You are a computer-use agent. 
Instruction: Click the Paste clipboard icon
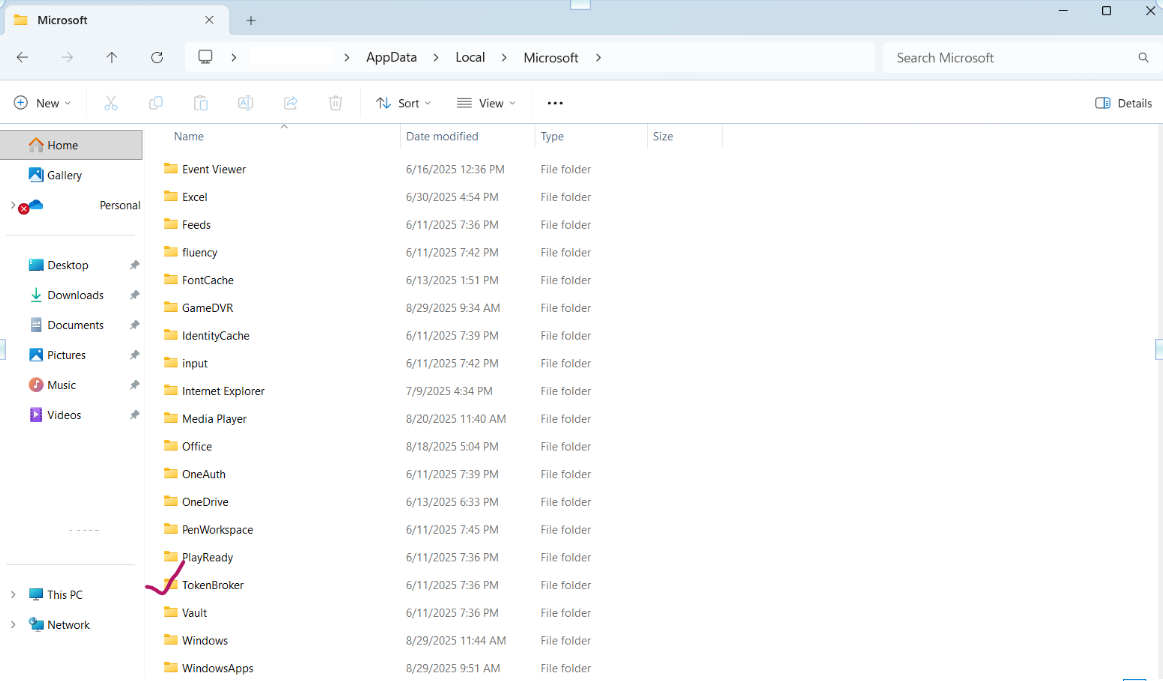201,103
